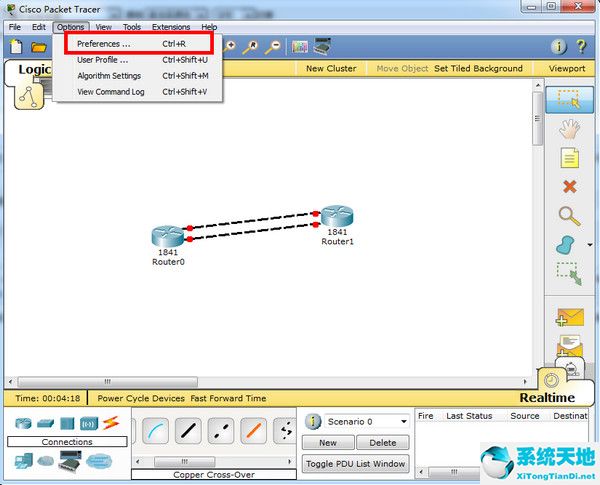Viewport: 600px width, 485px height.
Task: Select the Connections lightning bolt category
Action: [111, 423]
